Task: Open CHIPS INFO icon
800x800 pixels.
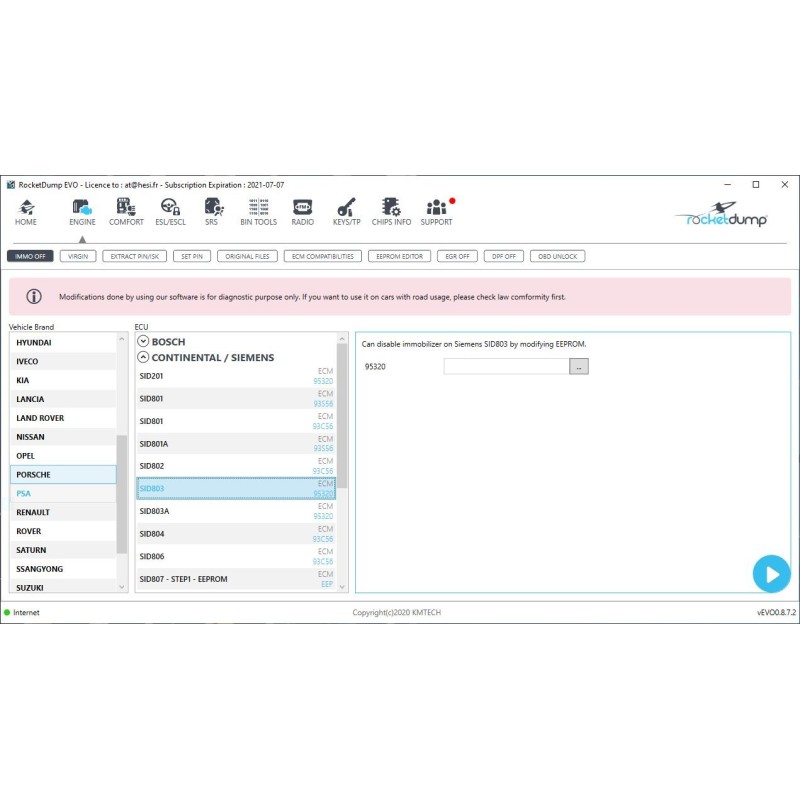Action: click(x=391, y=208)
